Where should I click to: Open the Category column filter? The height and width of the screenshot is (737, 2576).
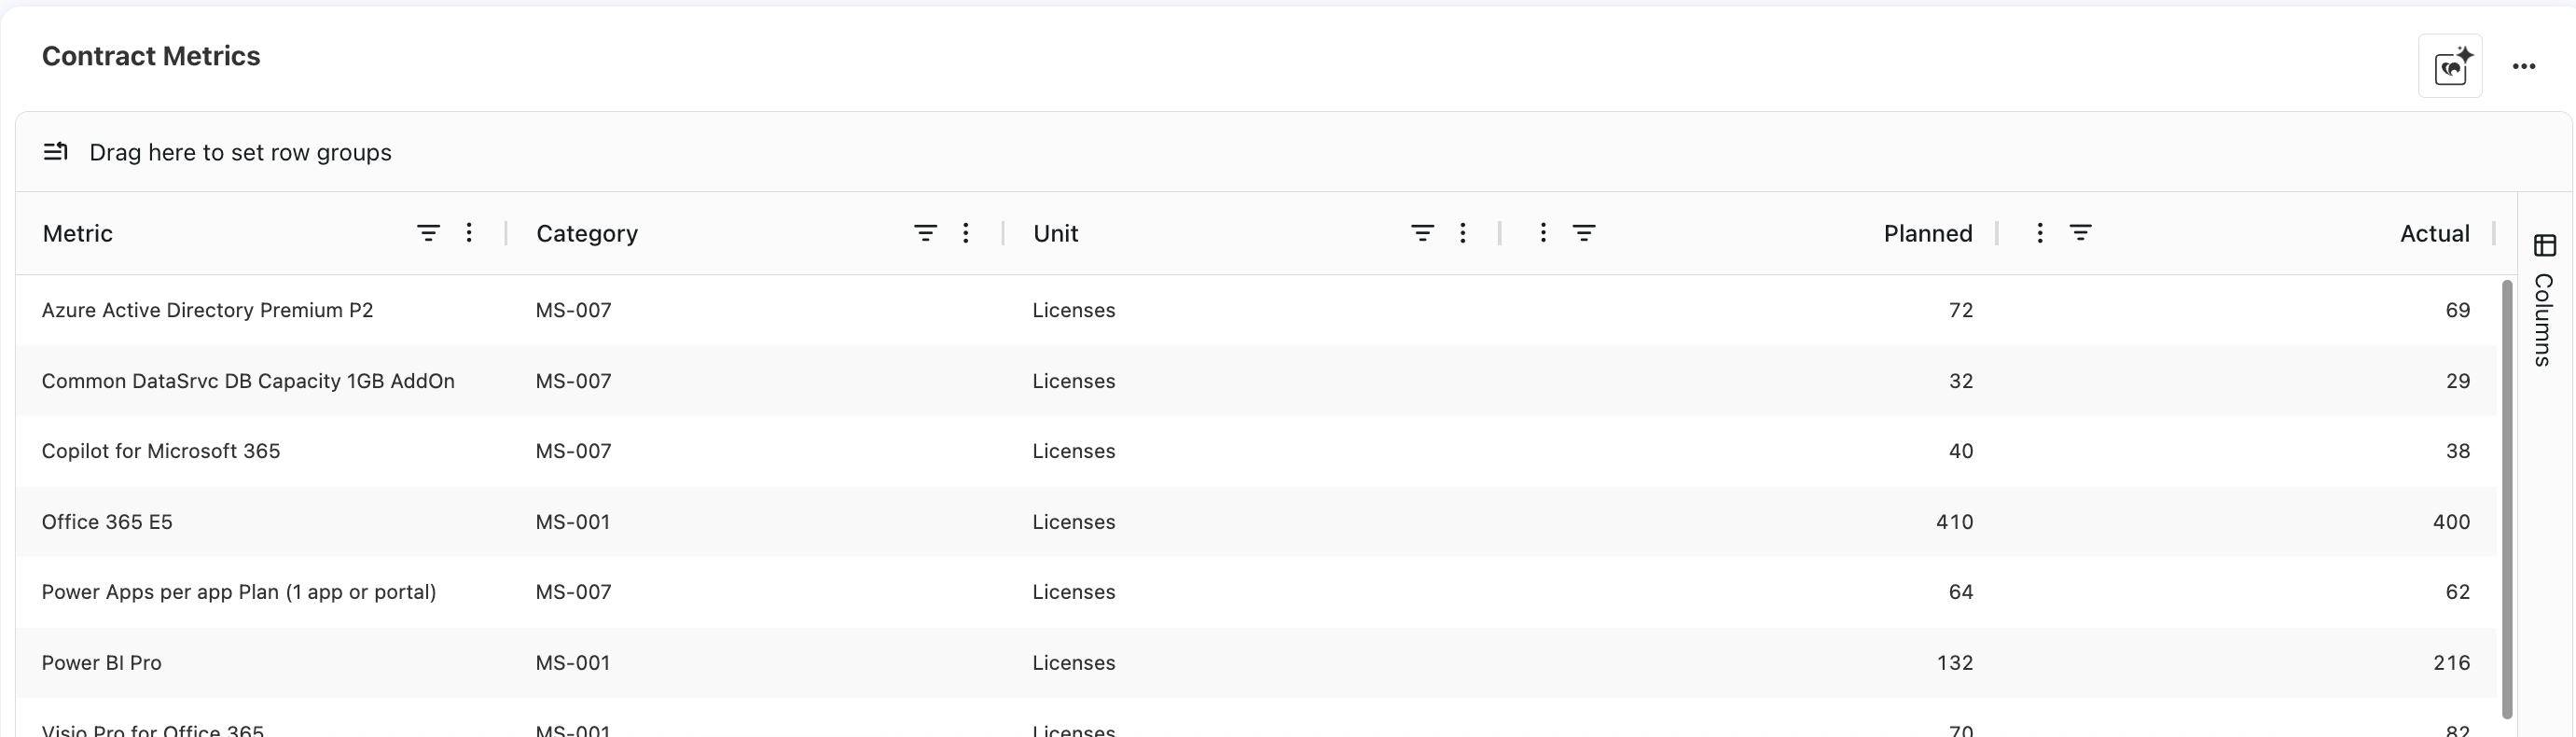click(925, 233)
